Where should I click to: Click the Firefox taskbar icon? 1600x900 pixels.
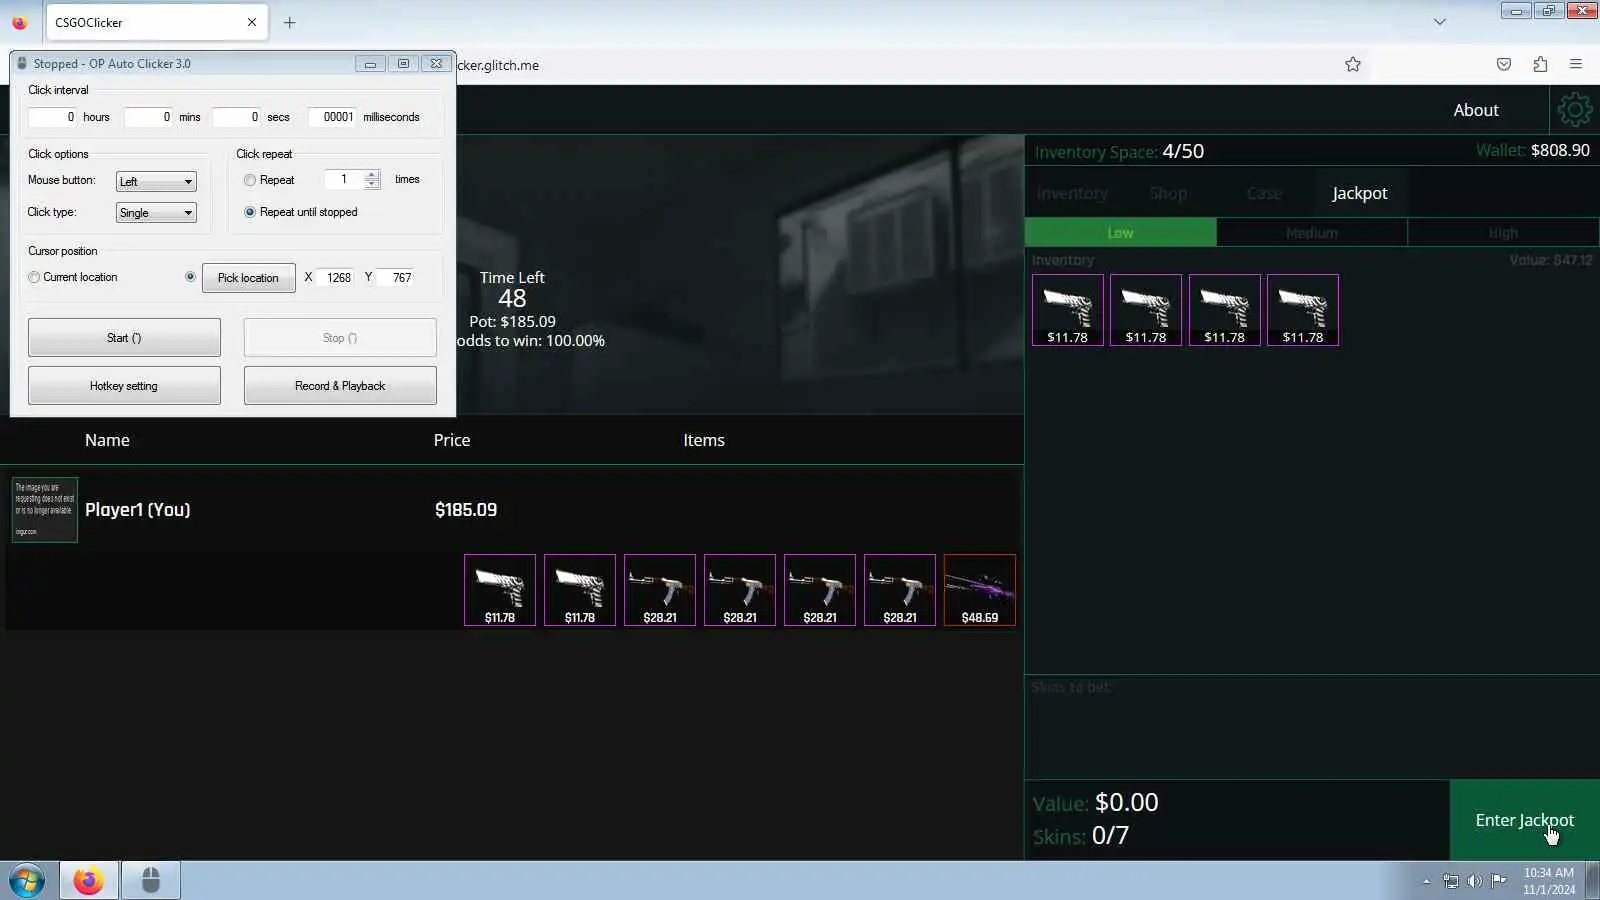pos(88,881)
